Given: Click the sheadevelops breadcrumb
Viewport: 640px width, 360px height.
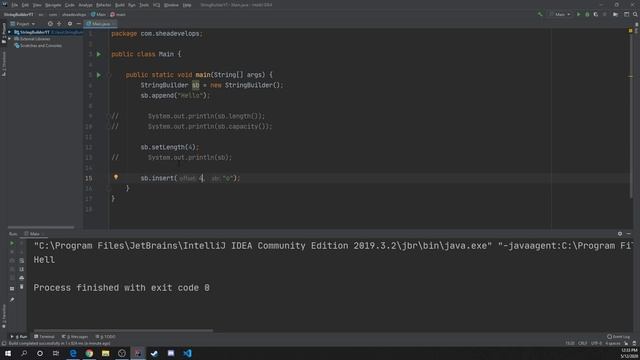Looking at the screenshot, I should 74,14.
